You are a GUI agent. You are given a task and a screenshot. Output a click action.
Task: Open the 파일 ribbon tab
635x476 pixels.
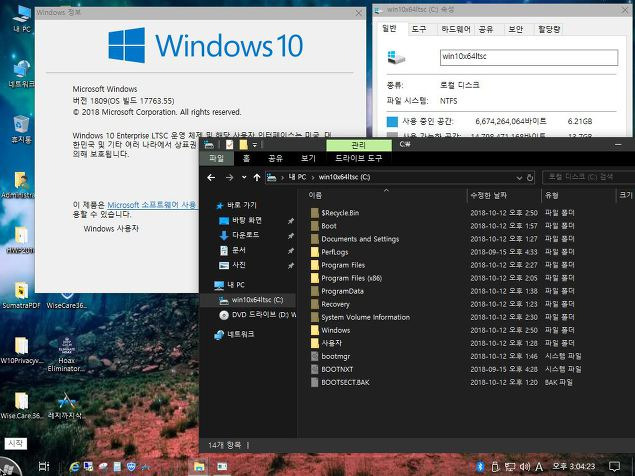[x=217, y=158]
